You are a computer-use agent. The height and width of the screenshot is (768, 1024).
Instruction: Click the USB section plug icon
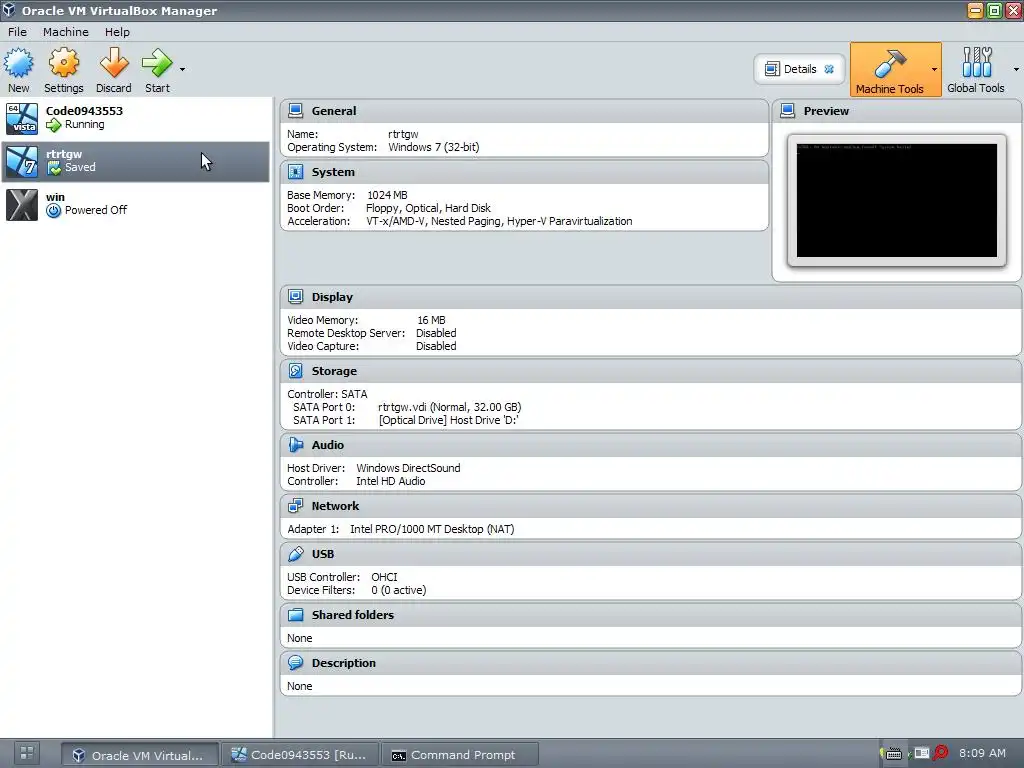[x=295, y=554]
